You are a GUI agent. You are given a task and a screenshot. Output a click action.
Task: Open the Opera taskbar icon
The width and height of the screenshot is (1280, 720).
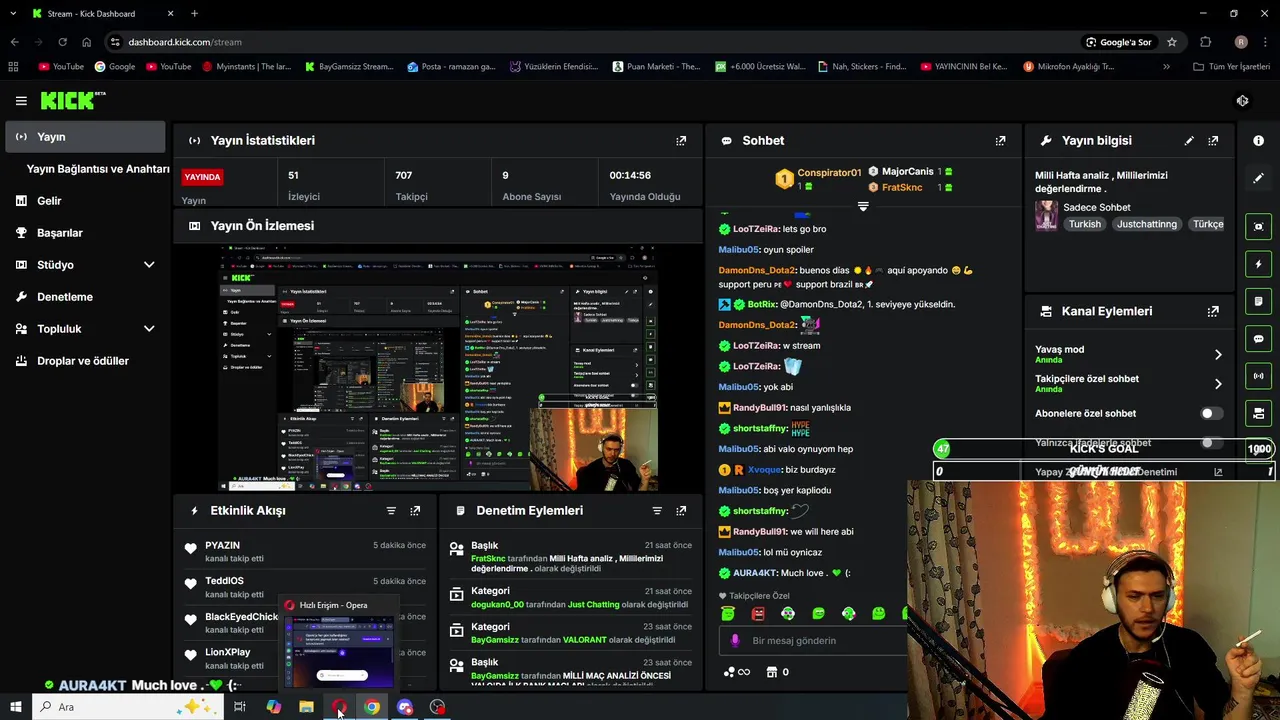[339, 707]
